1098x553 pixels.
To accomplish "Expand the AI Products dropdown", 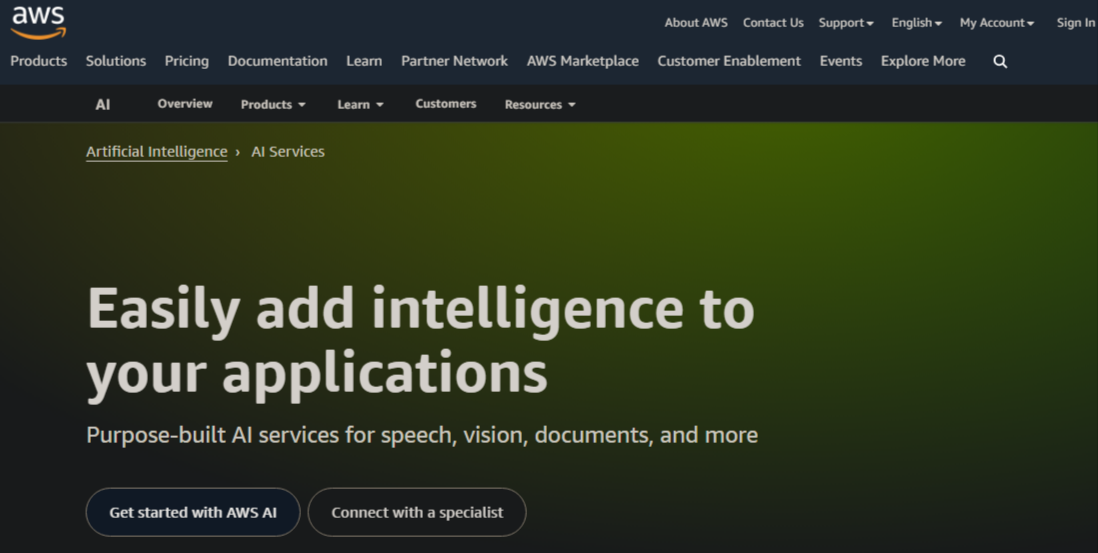I will [x=273, y=104].
